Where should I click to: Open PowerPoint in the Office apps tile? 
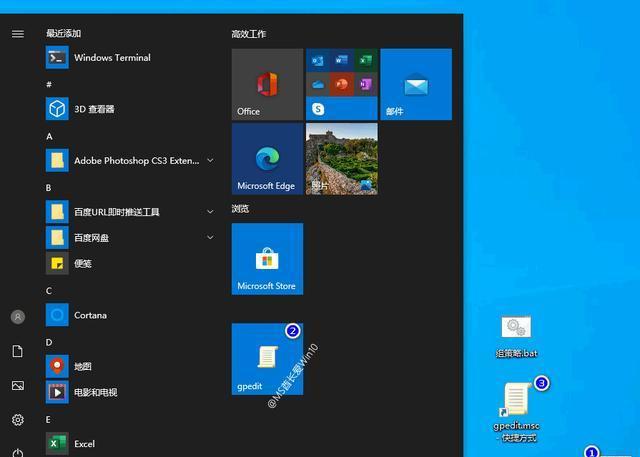[x=342, y=84]
